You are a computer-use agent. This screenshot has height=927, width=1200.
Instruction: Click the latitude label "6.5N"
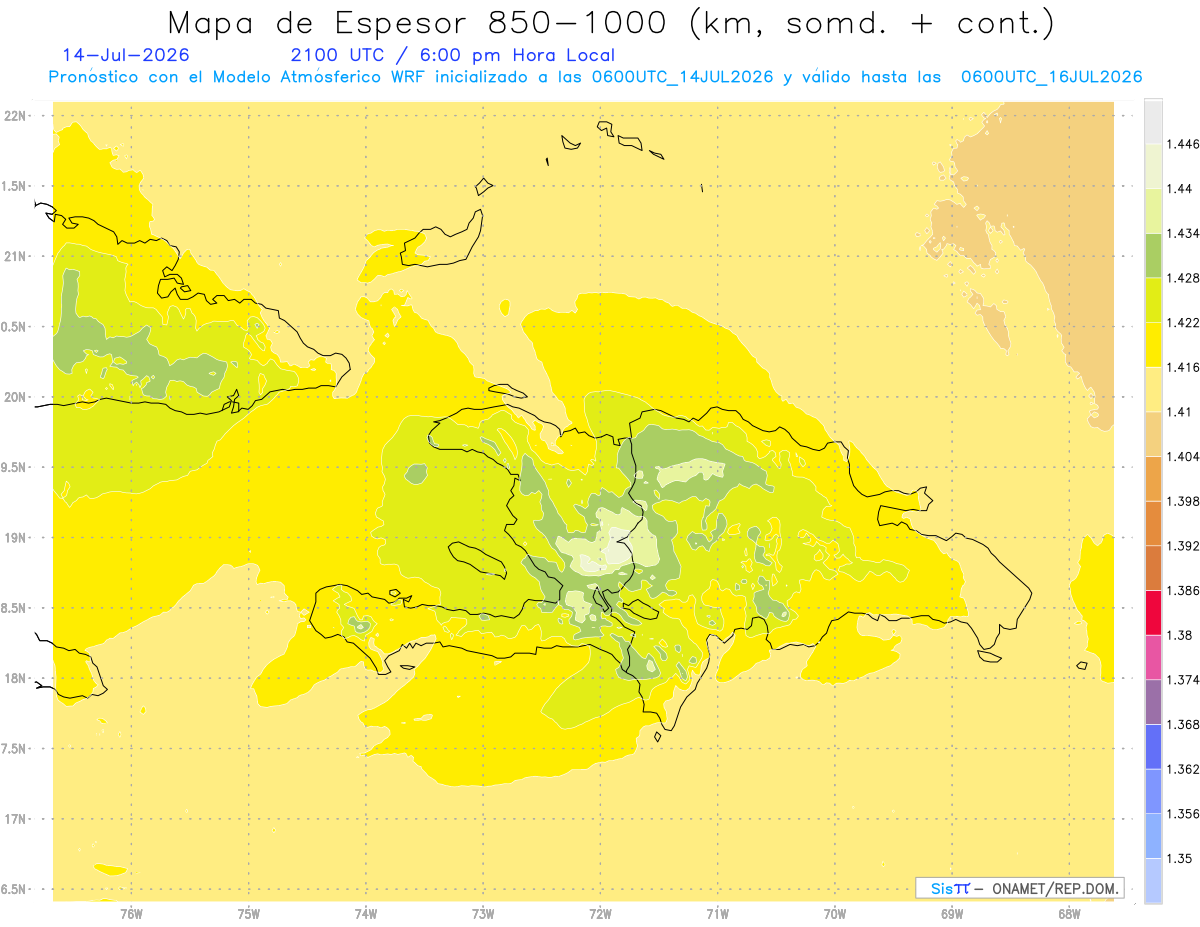coord(14,890)
